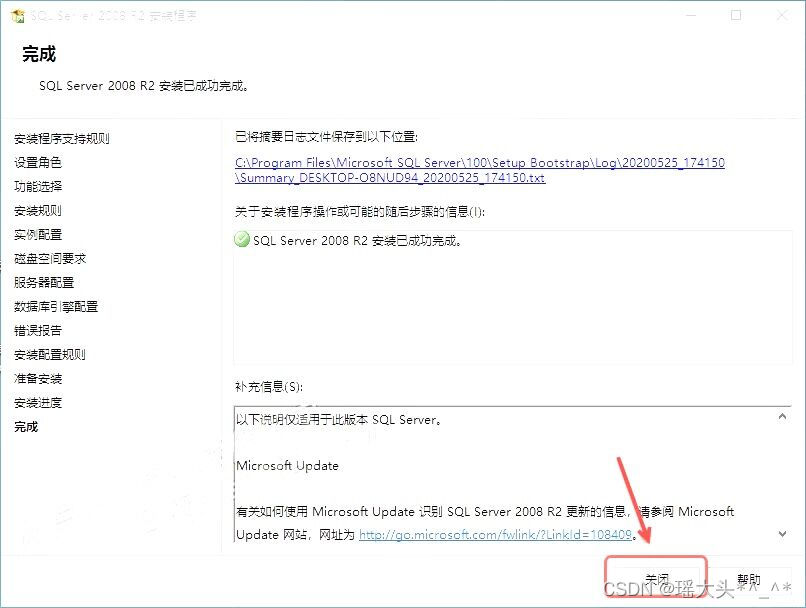Click the 关于安装程序操作 information label
Screen dimensions: 806x608
coord(360,211)
